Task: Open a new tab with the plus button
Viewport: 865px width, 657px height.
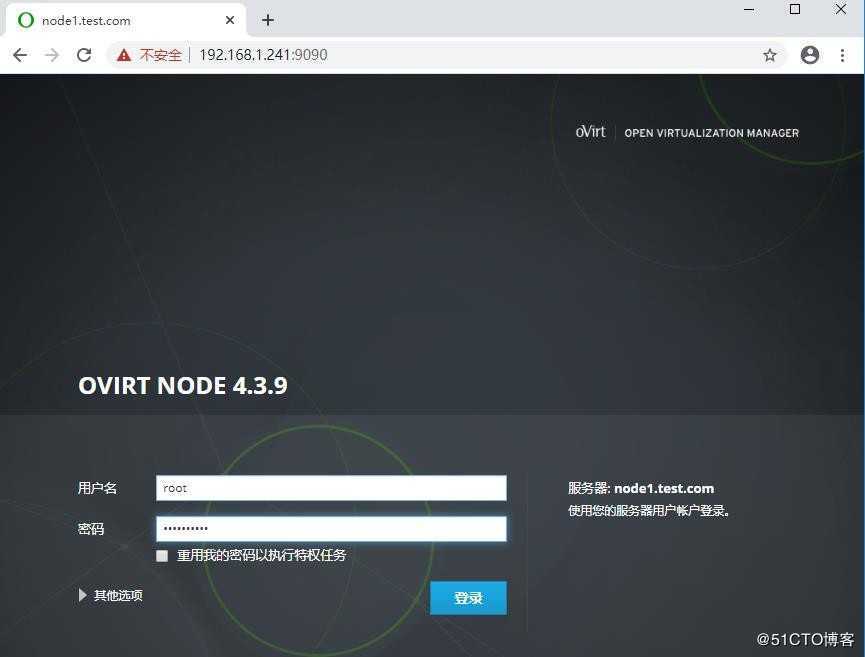Action: click(268, 20)
